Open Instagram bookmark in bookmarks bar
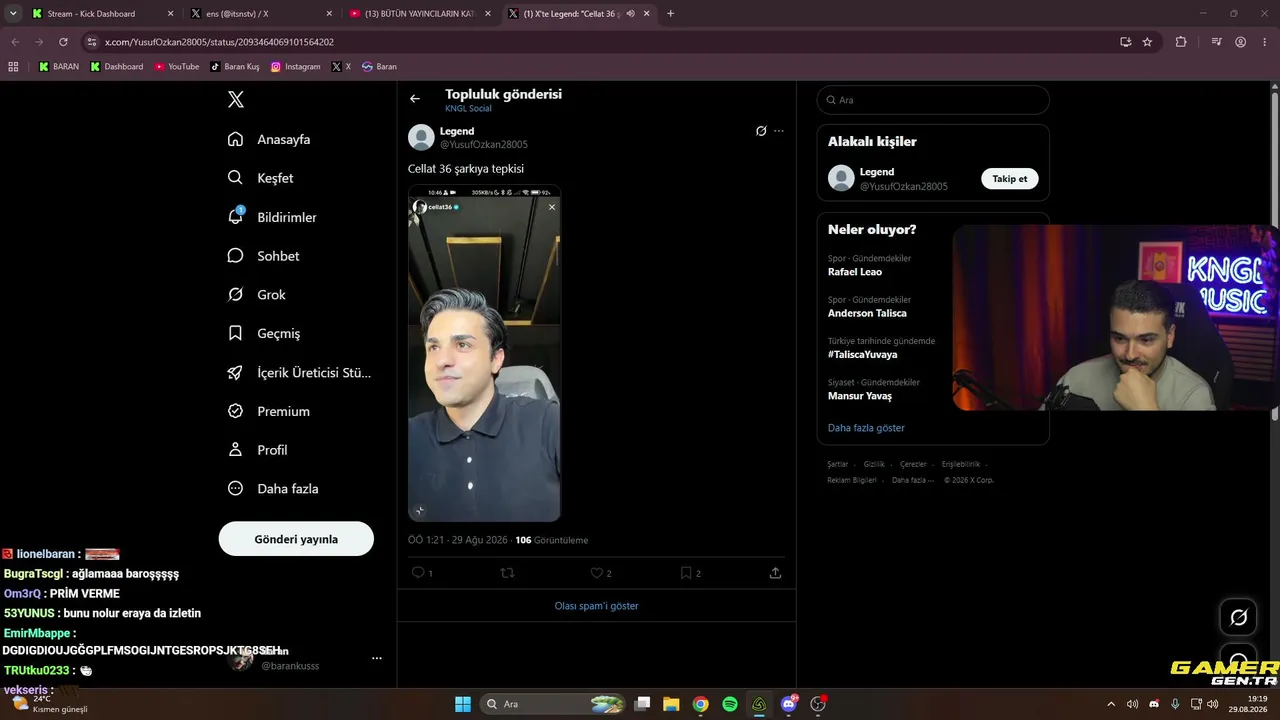The width and height of the screenshot is (1280, 720). pos(296,67)
